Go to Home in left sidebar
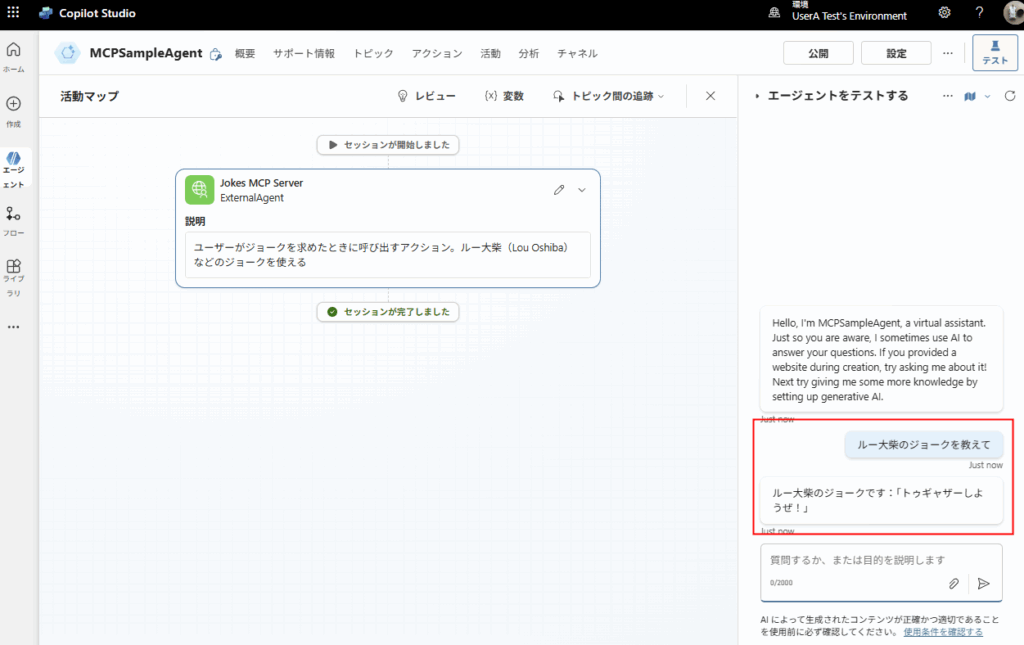The image size is (1024, 645). click(13, 57)
